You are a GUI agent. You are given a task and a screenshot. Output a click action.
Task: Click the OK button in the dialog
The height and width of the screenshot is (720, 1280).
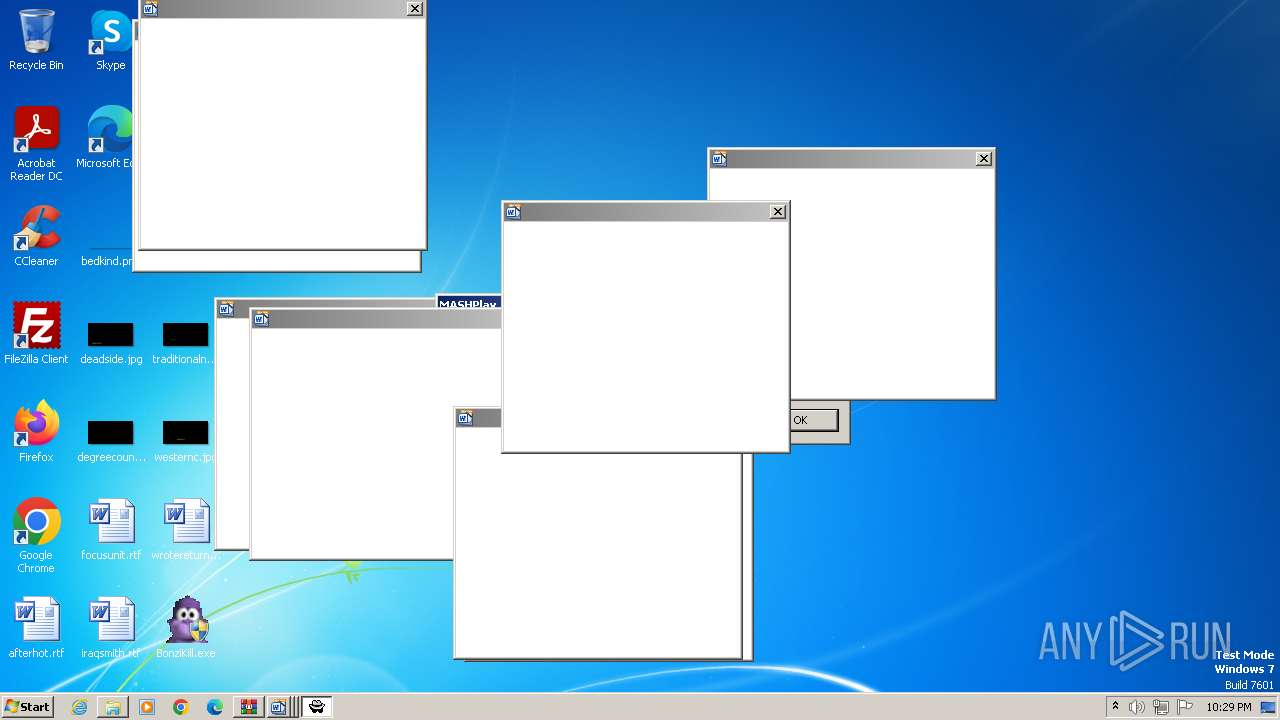(x=813, y=420)
